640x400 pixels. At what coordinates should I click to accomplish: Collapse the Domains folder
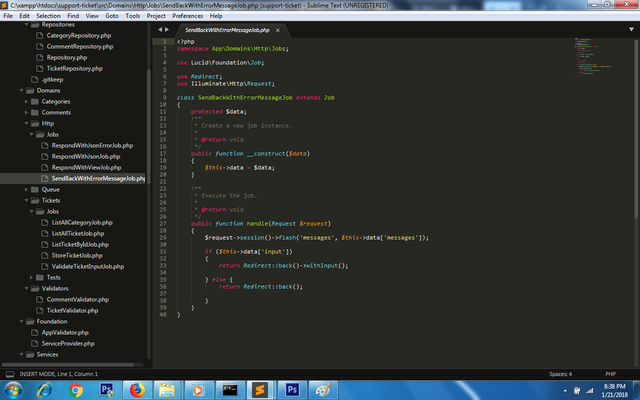21,90
